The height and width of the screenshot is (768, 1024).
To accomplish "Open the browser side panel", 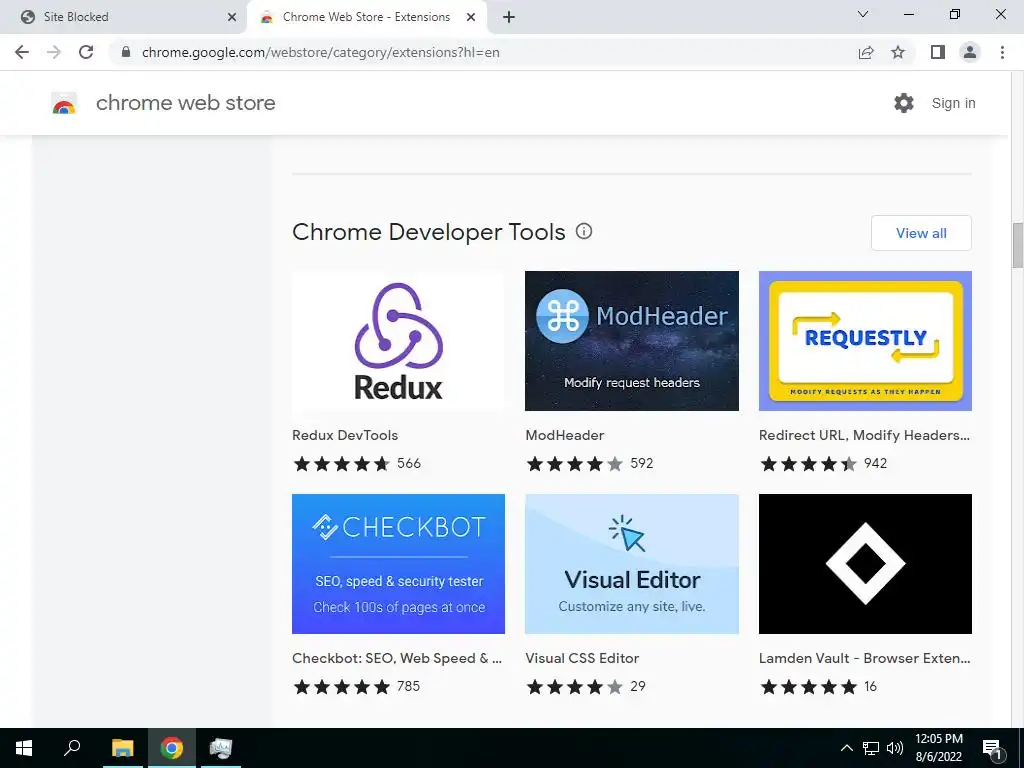I will click(x=938, y=52).
